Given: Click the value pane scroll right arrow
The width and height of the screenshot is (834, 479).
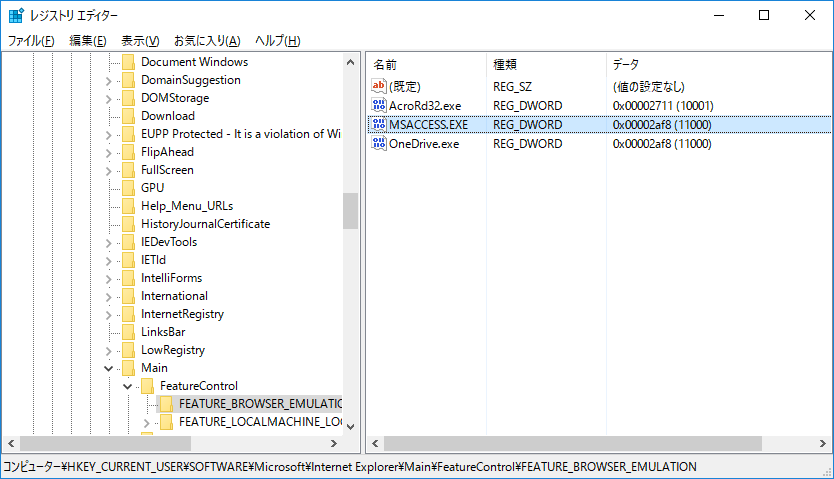Looking at the screenshot, I should tap(823, 443).
